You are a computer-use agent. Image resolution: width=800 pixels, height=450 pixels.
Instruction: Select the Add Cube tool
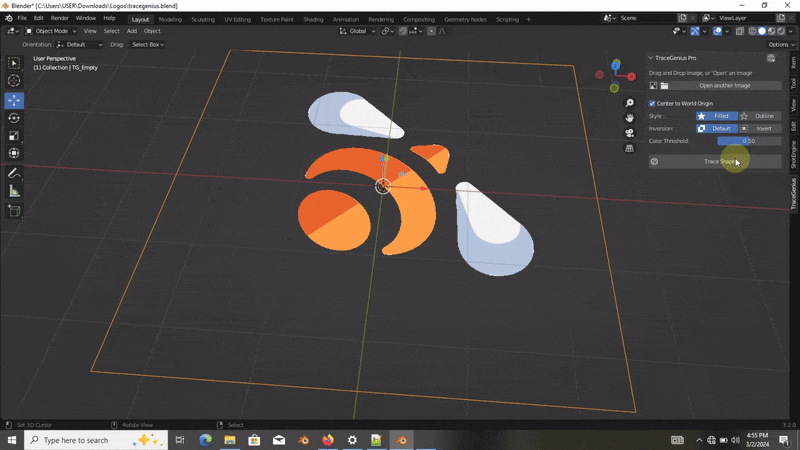click(14, 211)
